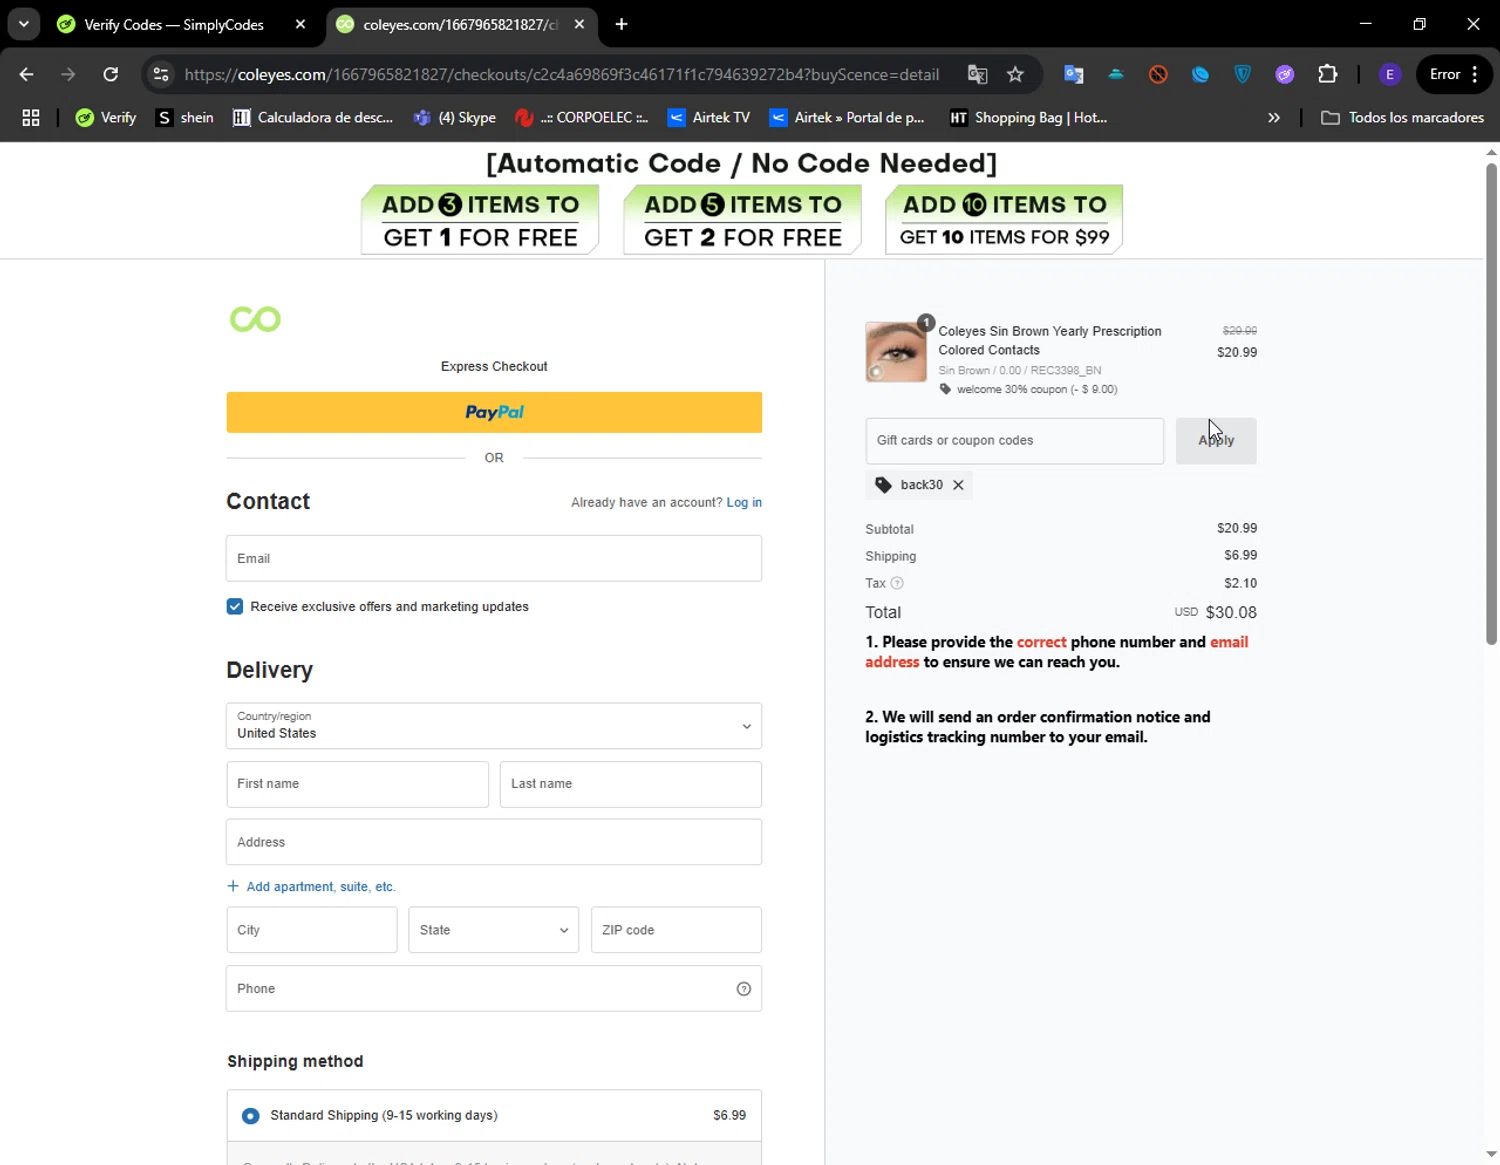
Task: Open the Extensions puzzle piece menu
Action: click(x=1327, y=74)
